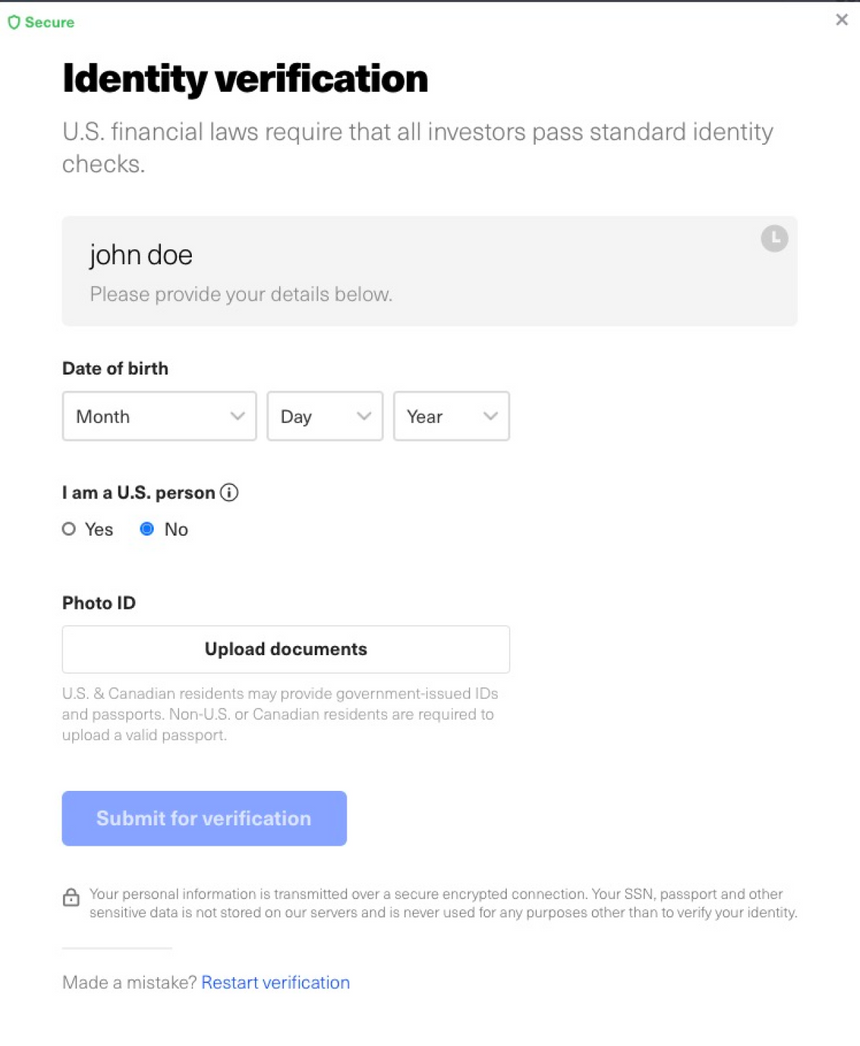Image resolution: width=860 pixels, height=1046 pixels.
Task: Click the Identity verification heading
Action: pos(245,78)
